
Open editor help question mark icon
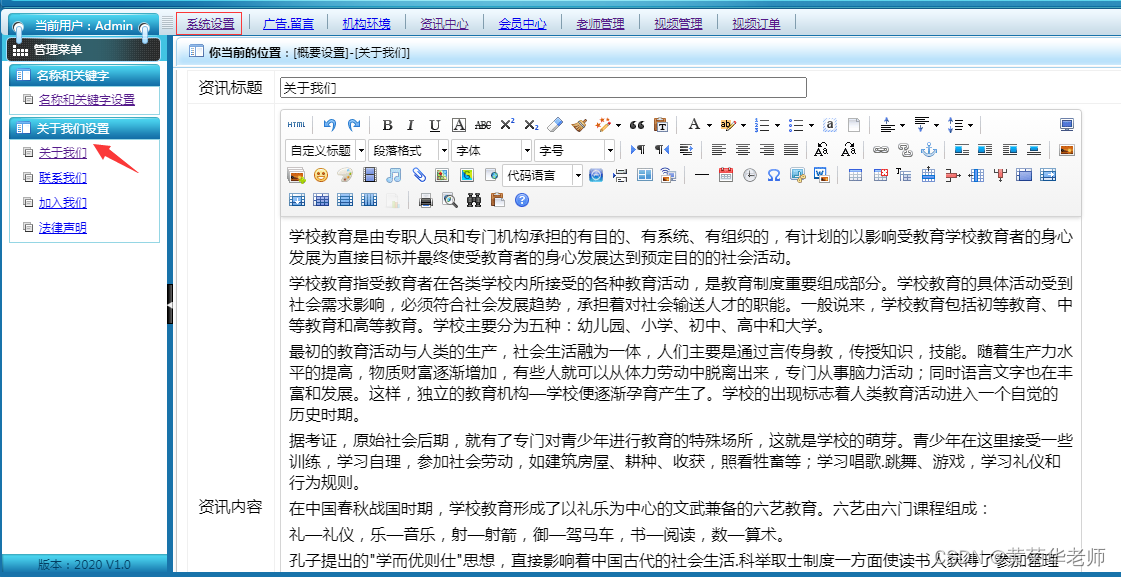(521, 200)
